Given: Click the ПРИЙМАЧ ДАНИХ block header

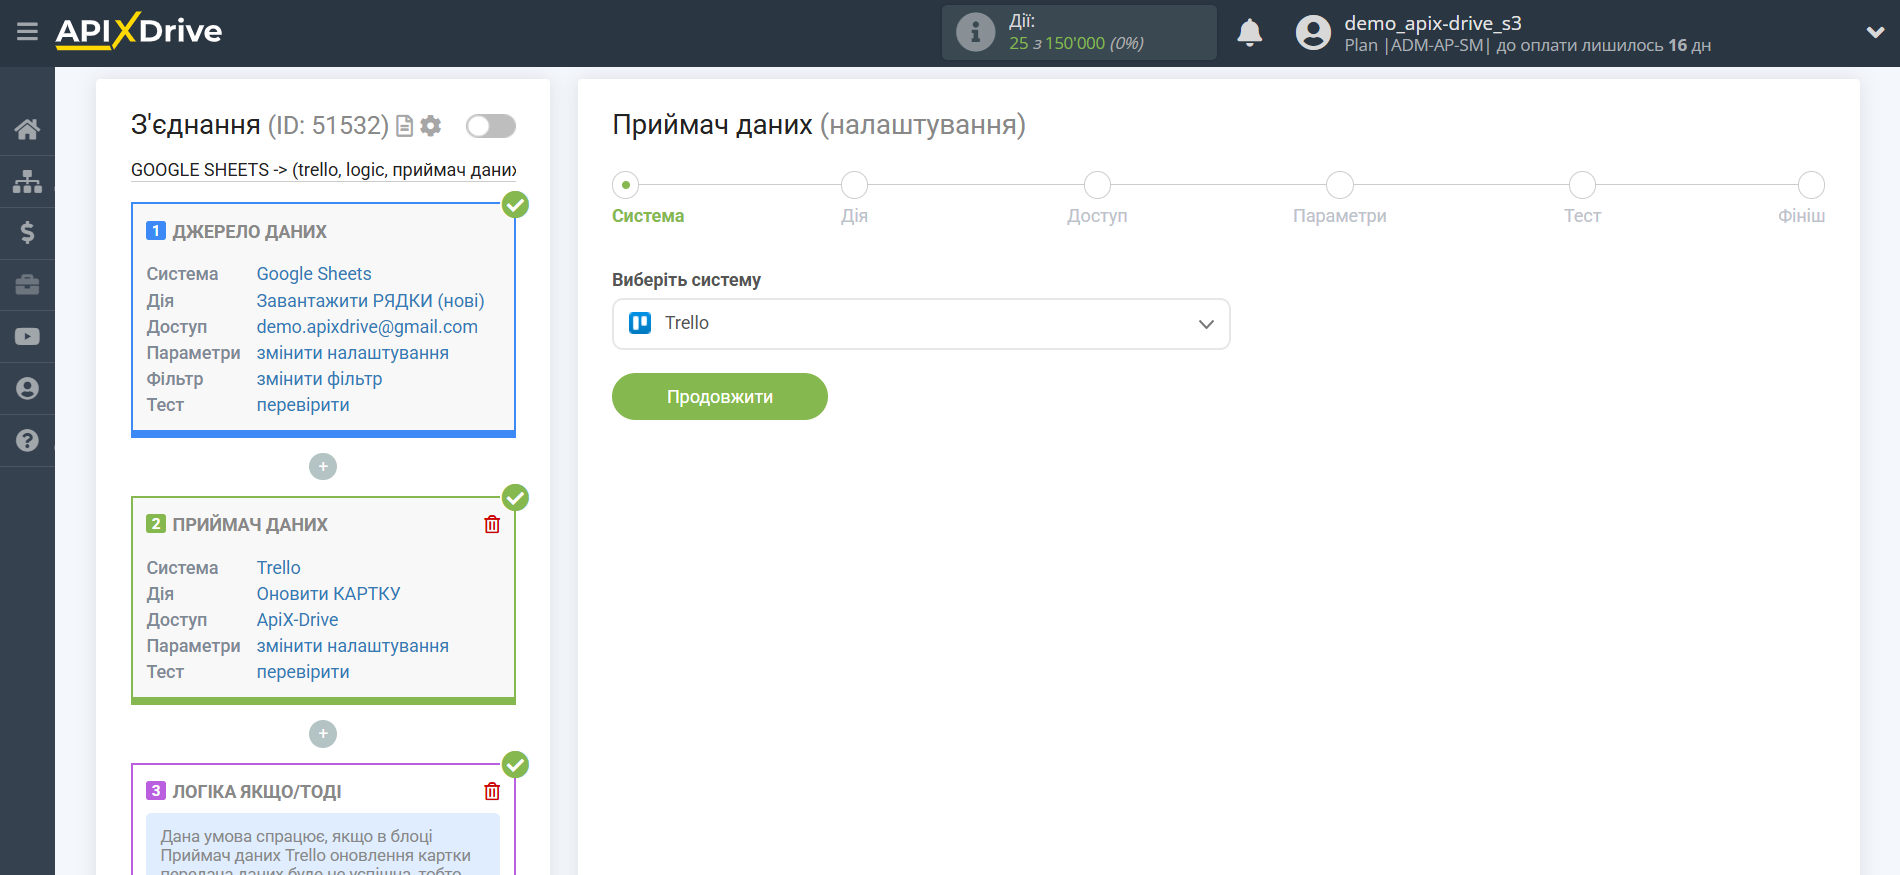Looking at the screenshot, I should pos(250,525).
